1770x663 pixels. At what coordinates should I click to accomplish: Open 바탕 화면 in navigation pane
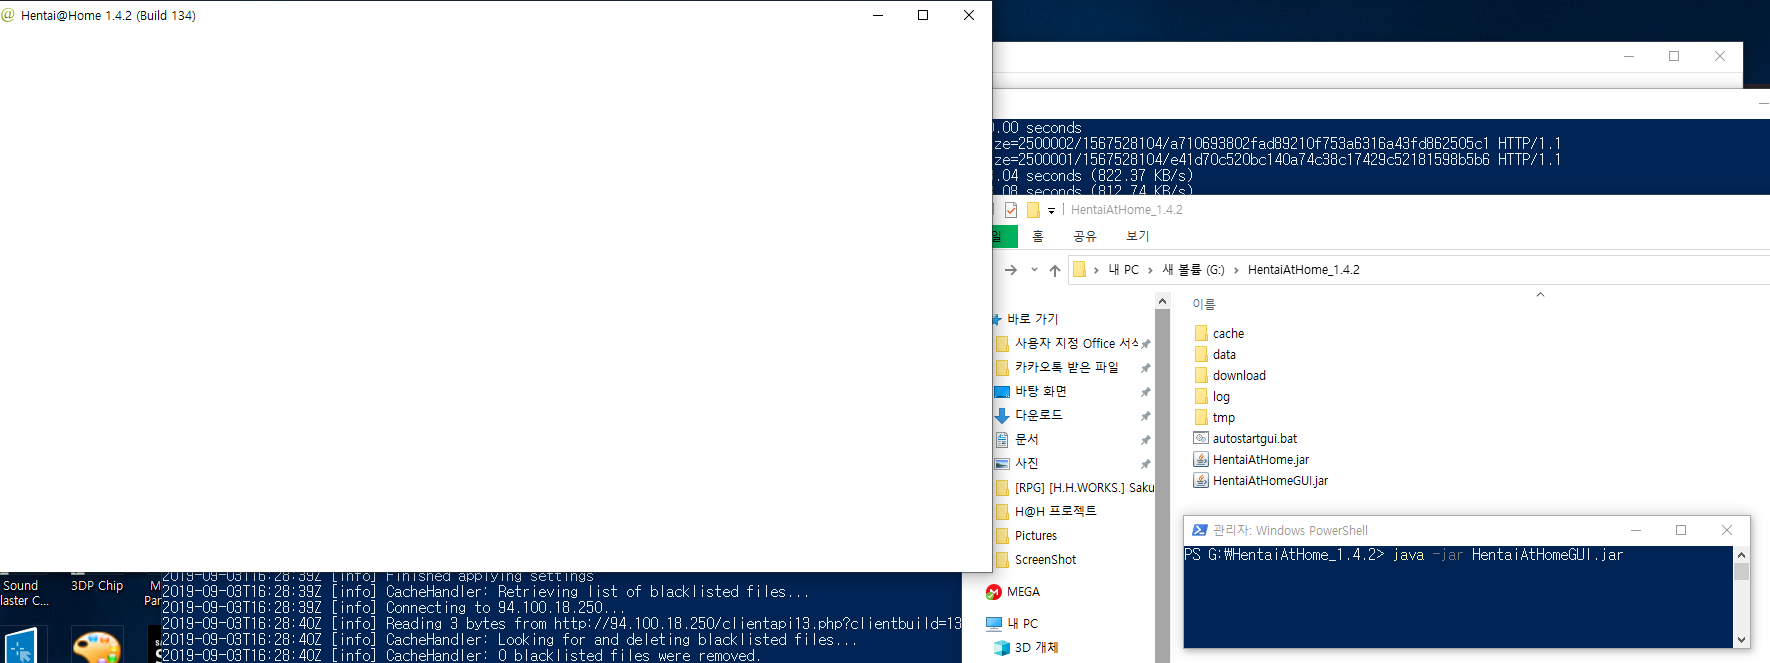point(1031,391)
